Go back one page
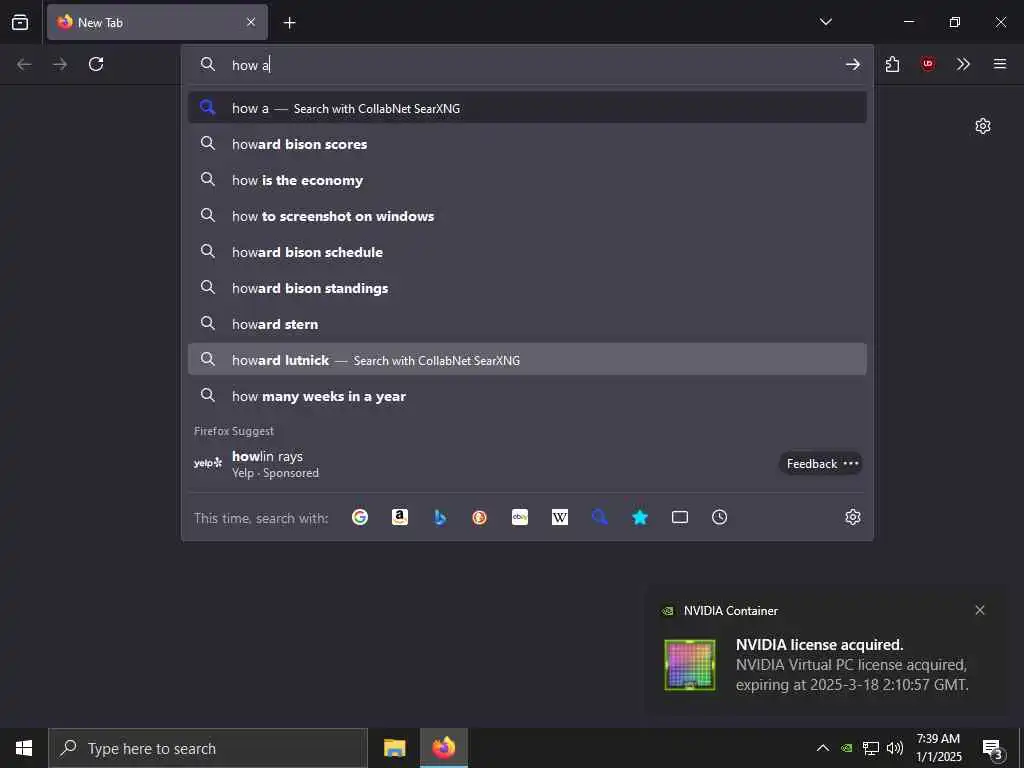Screen dimensions: 1024x768 24,64
